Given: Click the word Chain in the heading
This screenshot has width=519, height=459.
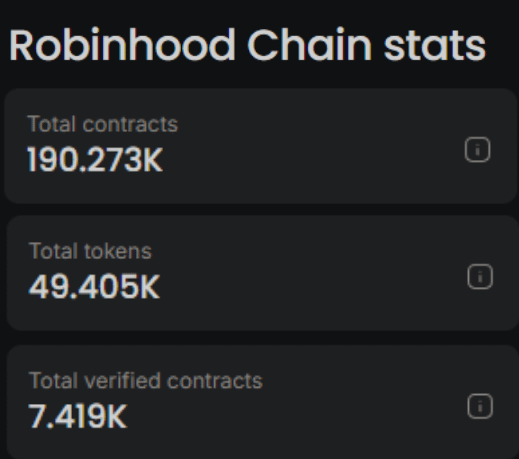Looking at the screenshot, I should click(309, 45).
